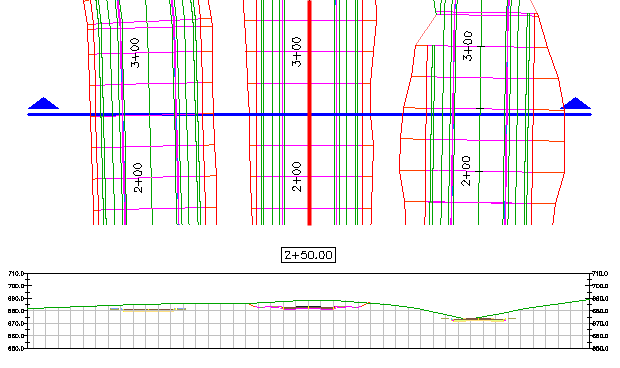
Task: Pick the 2+00 label on left corridor
Action: (x=138, y=177)
